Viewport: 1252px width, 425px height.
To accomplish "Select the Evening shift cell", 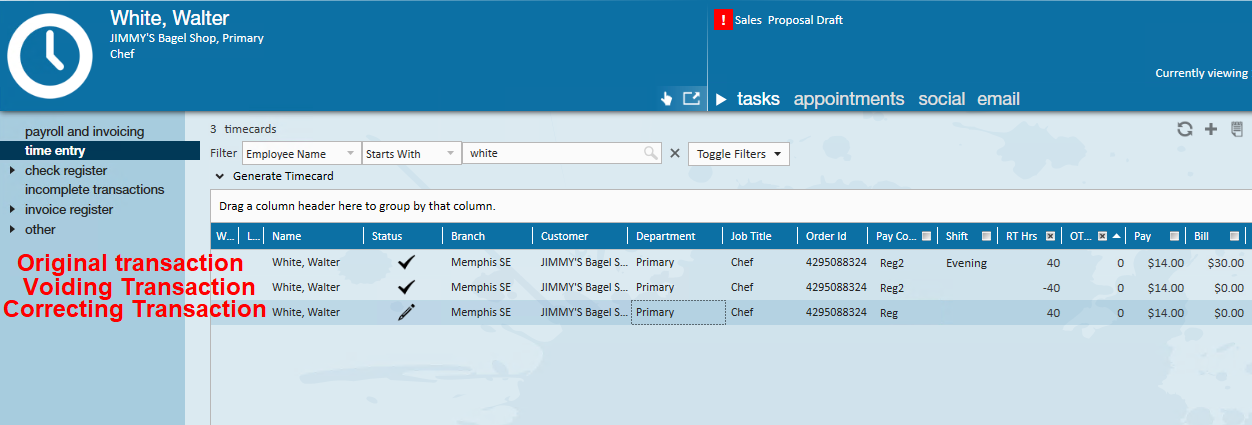I will (966, 263).
